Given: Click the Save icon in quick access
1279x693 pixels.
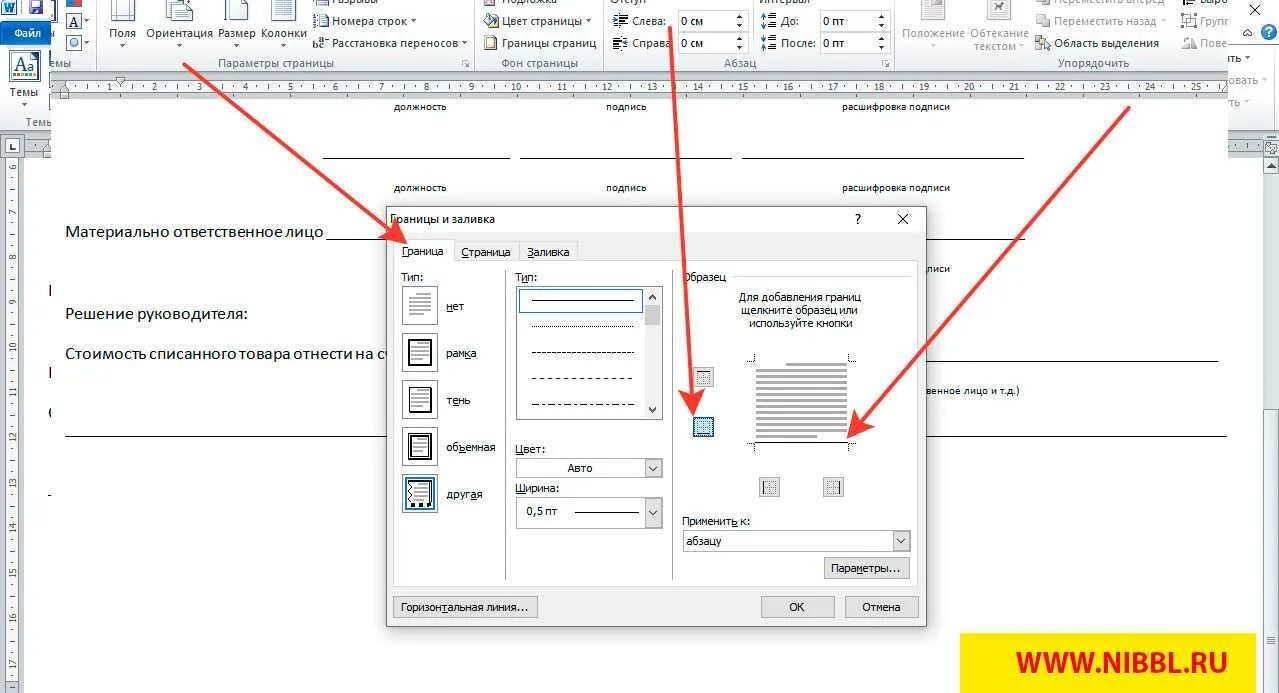Looking at the screenshot, I should (36, 7).
